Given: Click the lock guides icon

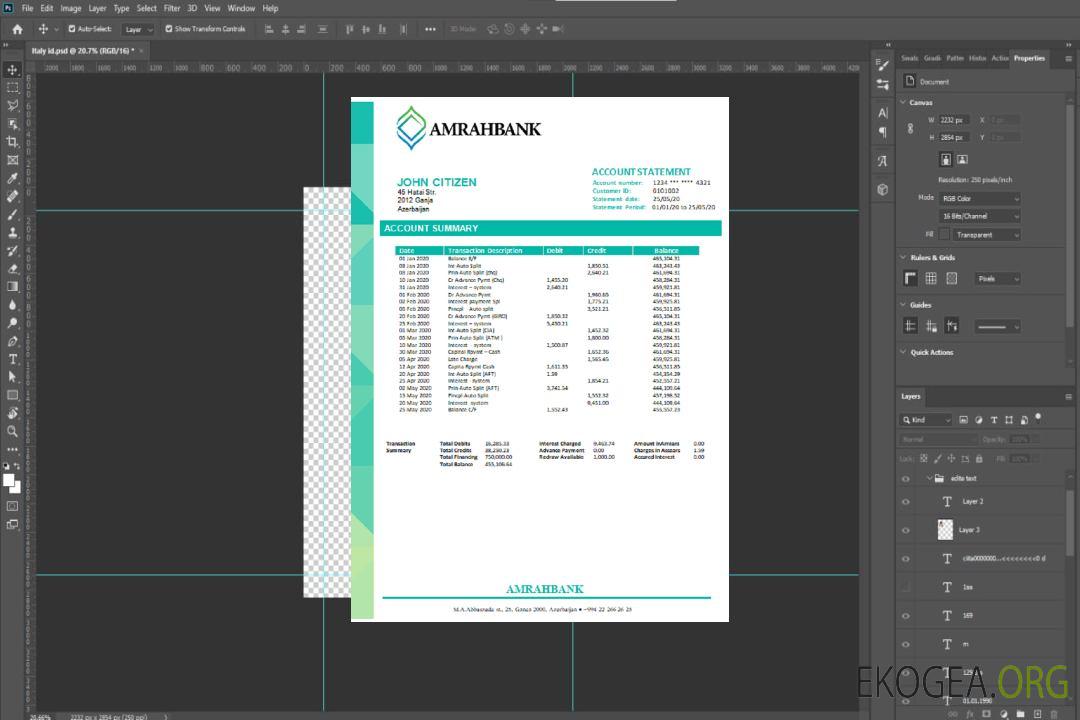Looking at the screenshot, I should pyautogui.click(x=931, y=326).
